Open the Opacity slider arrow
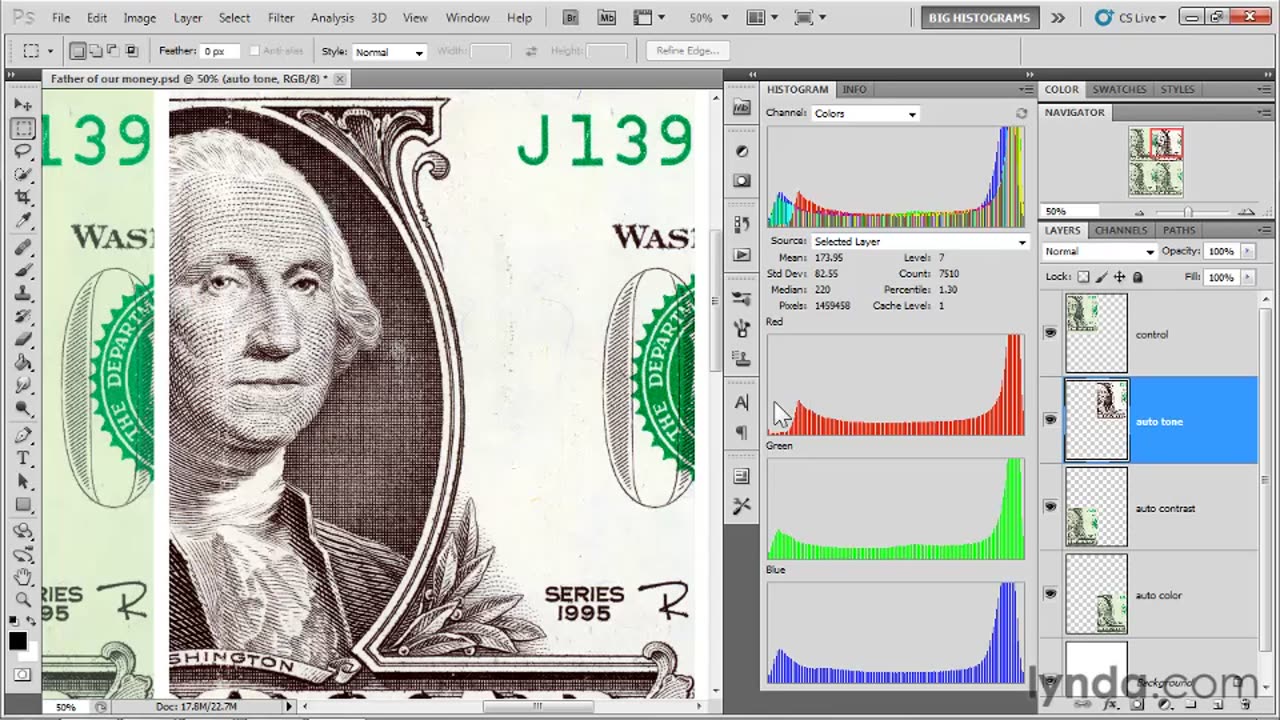The width and height of the screenshot is (1280, 720). pos(1248,251)
